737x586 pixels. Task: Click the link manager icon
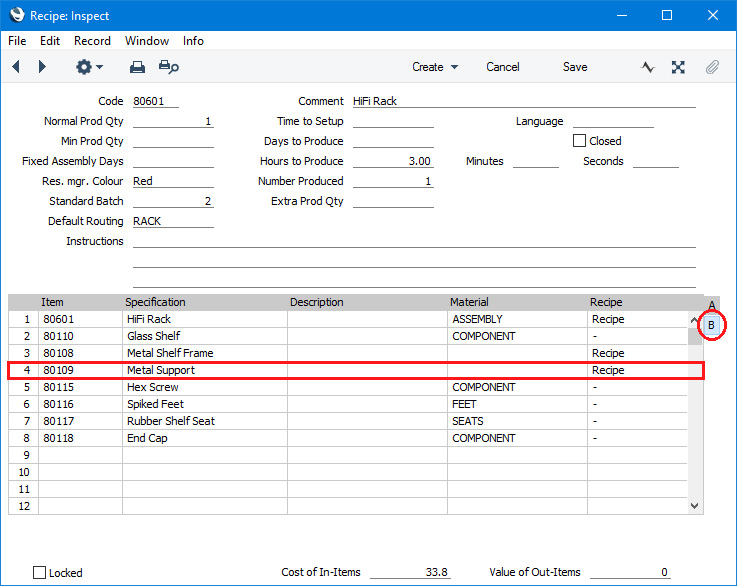679,67
